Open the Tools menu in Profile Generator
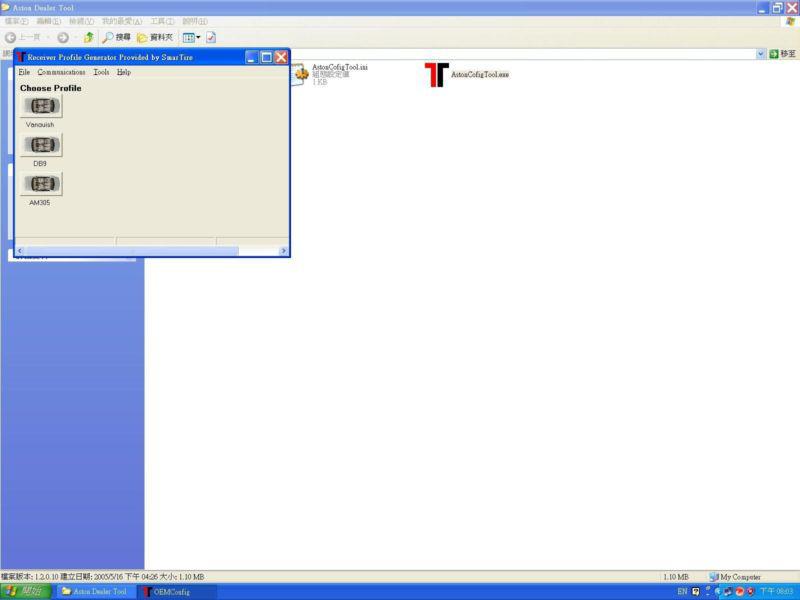800x600 pixels. coord(101,72)
